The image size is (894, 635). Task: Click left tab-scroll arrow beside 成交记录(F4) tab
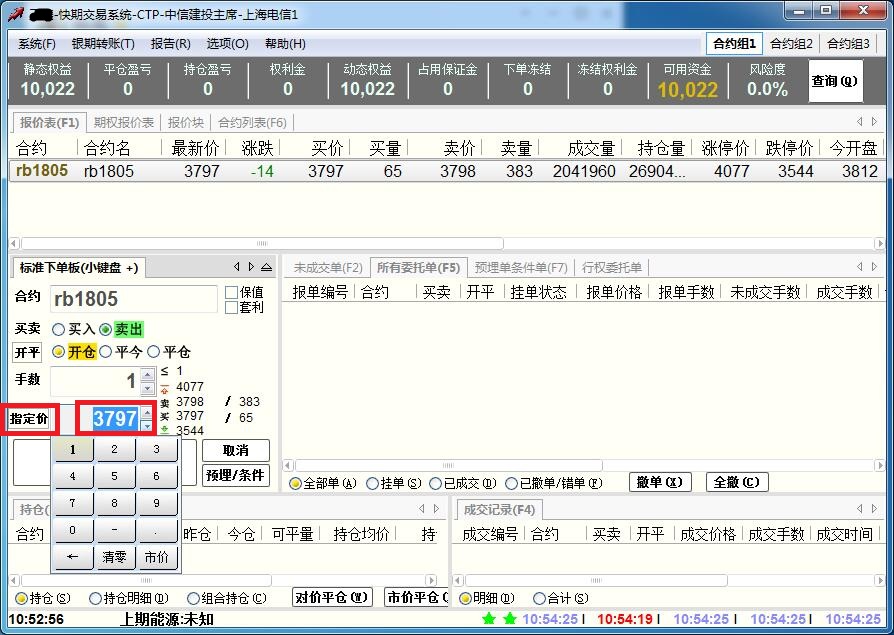pos(860,508)
